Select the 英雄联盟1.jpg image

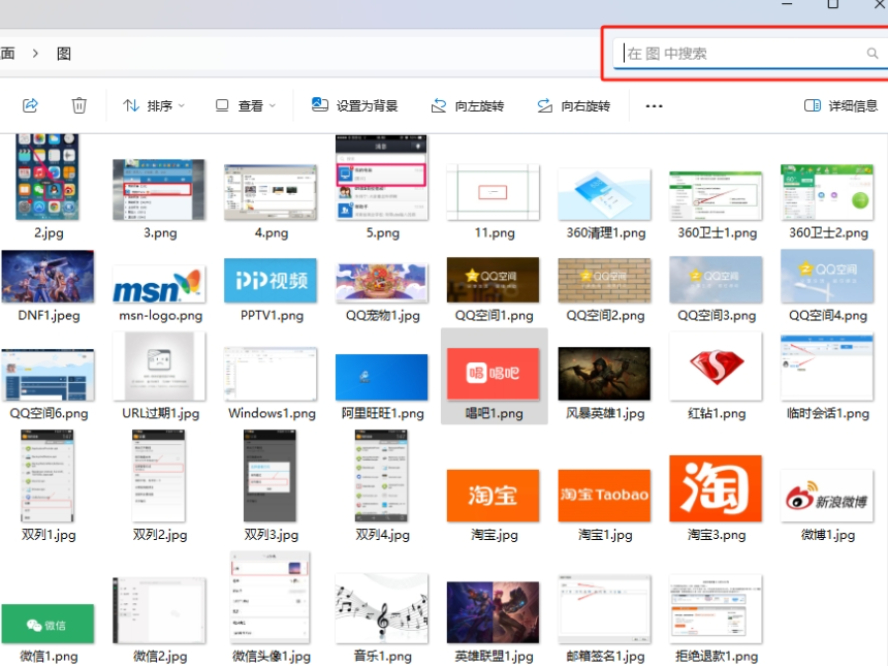pos(493,613)
